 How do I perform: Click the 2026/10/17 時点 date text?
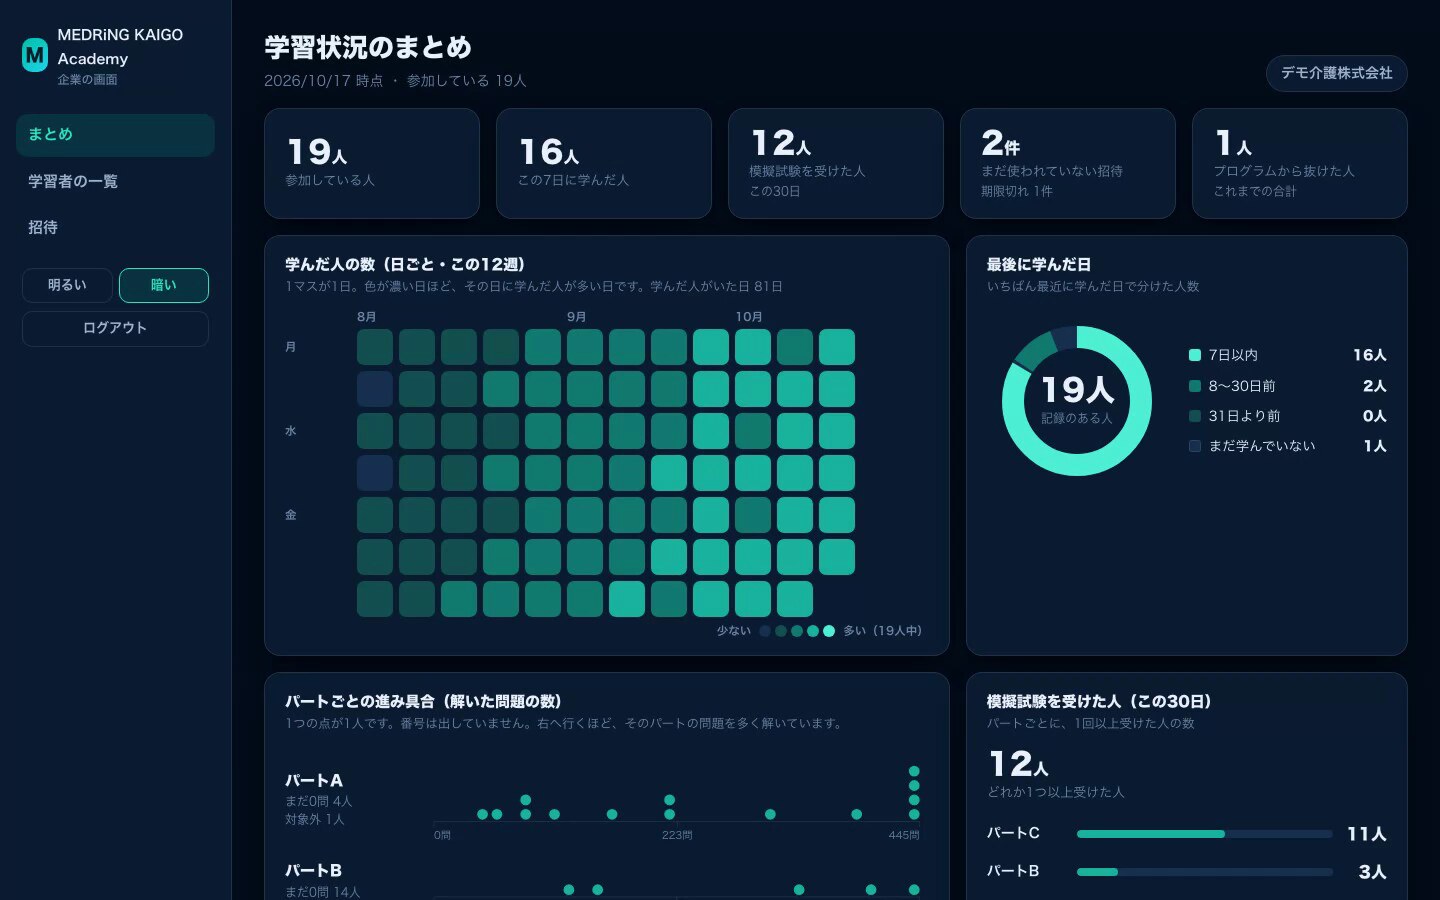pos(324,81)
